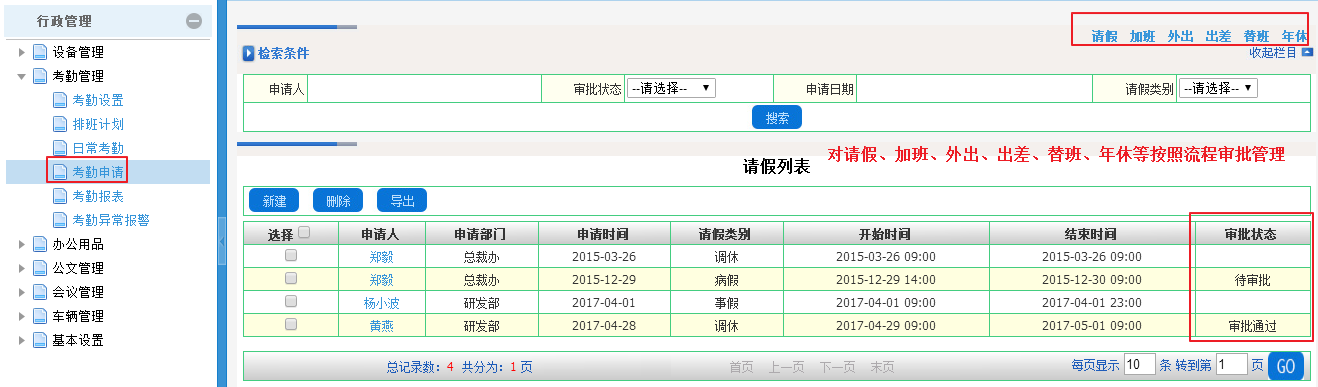Viewport: 1318px width, 387px height.
Task: Switch to the 替班 tab
Action: (1256, 36)
